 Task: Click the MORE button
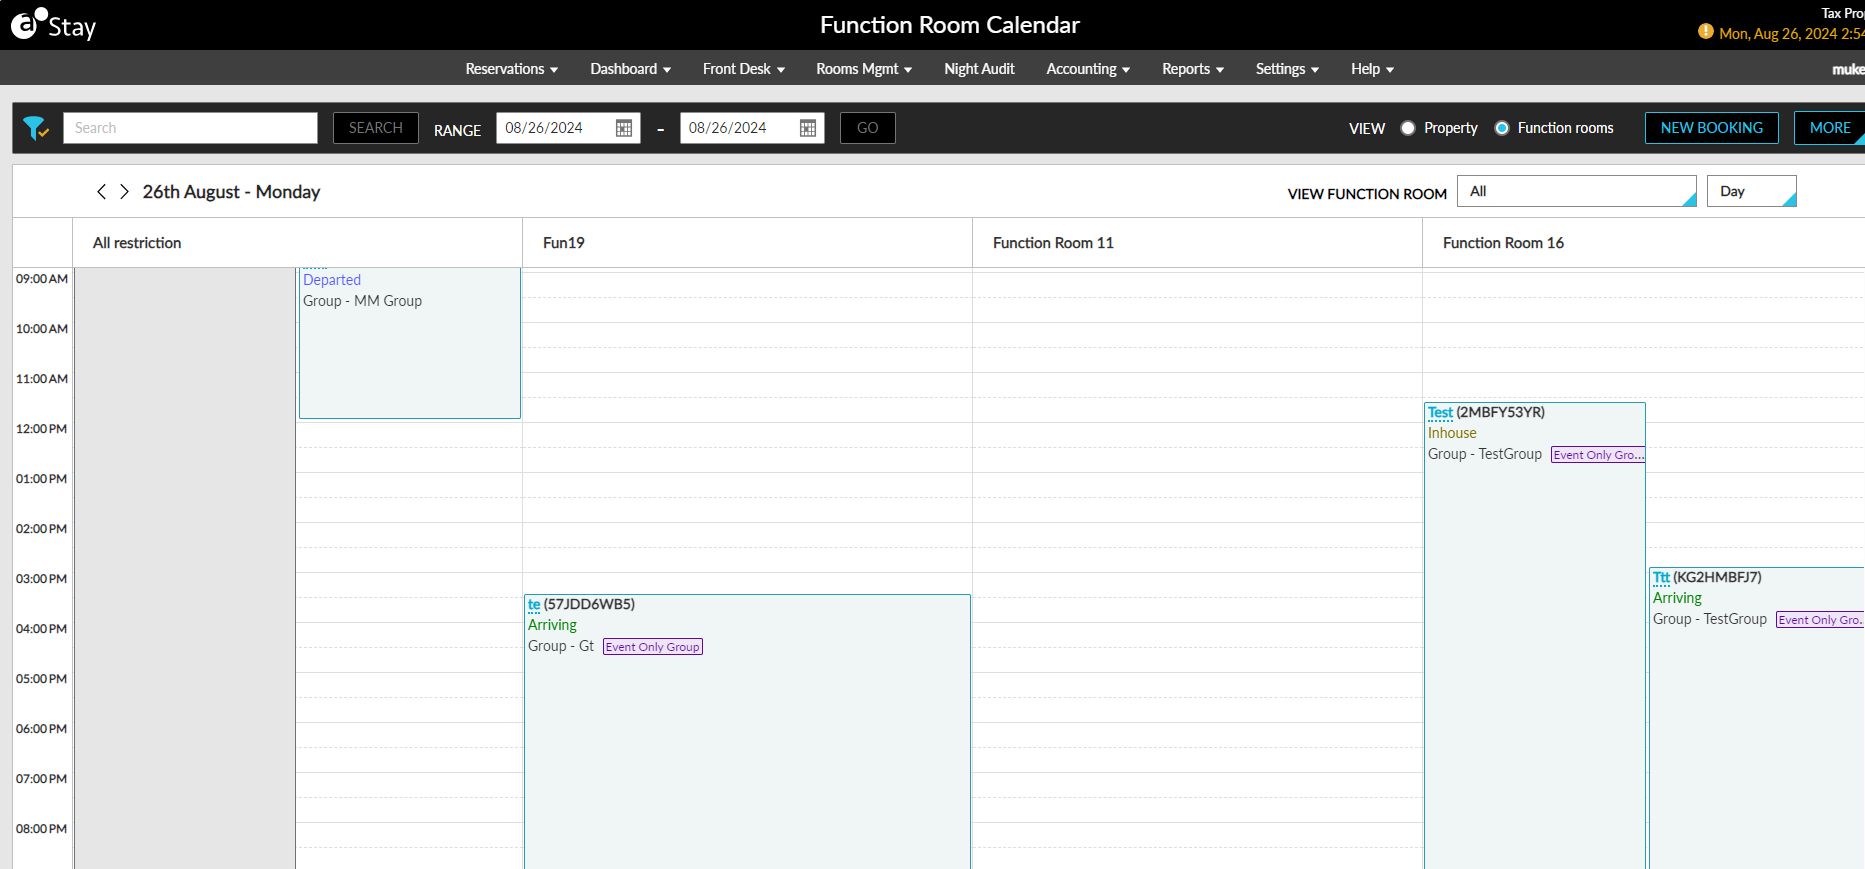1830,128
